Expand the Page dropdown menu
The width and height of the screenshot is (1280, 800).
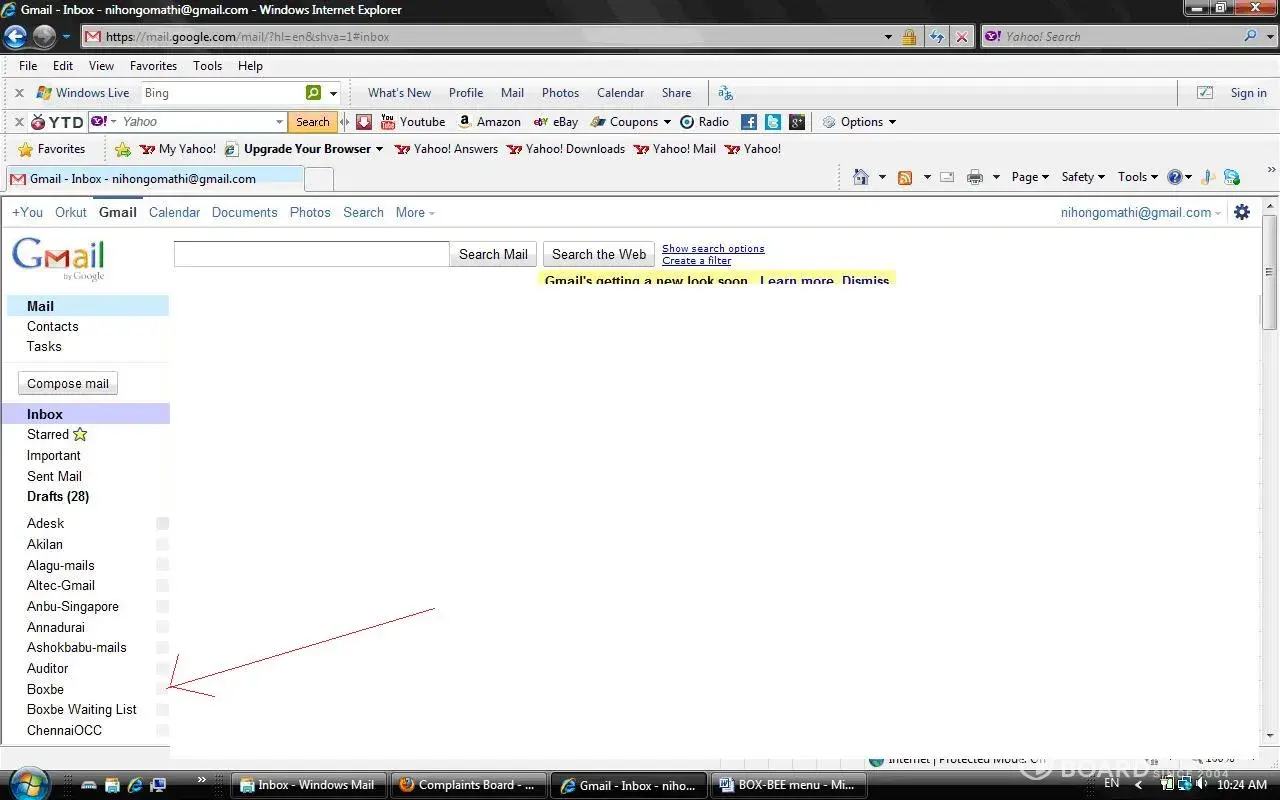pyautogui.click(x=1030, y=177)
